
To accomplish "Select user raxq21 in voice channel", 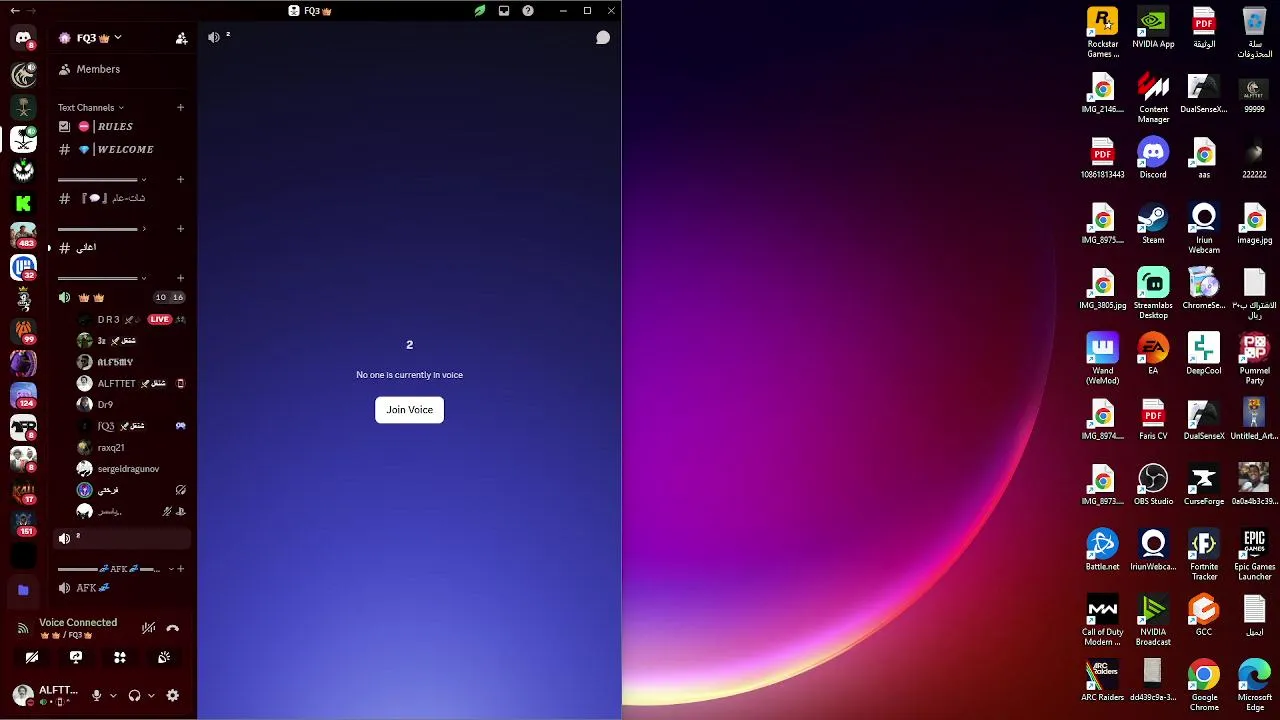I will coord(132,447).
